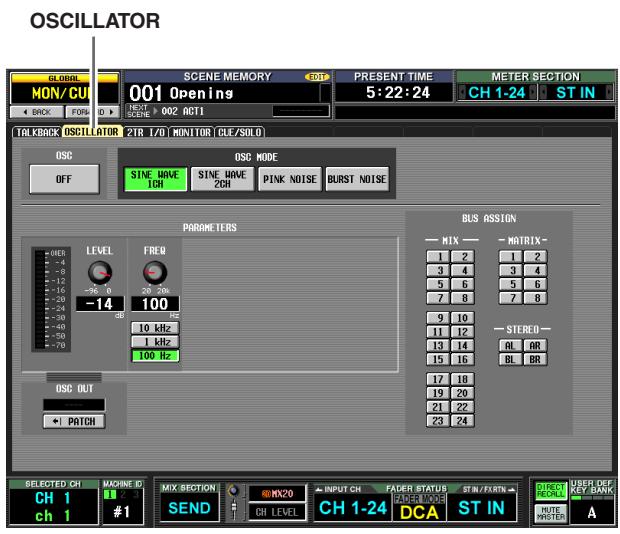Assign oscillator to MIX bus 20

click(x=463, y=393)
